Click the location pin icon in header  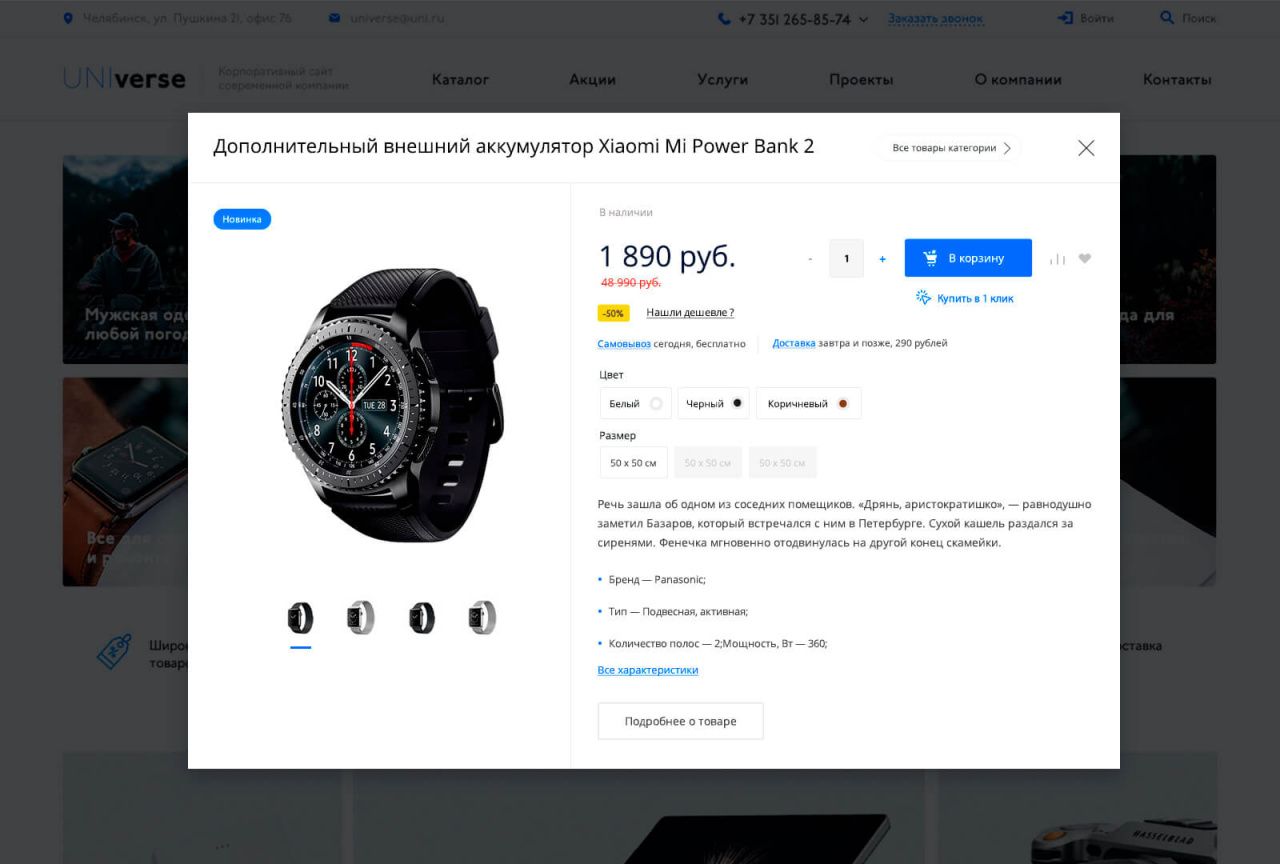pos(68,18)
